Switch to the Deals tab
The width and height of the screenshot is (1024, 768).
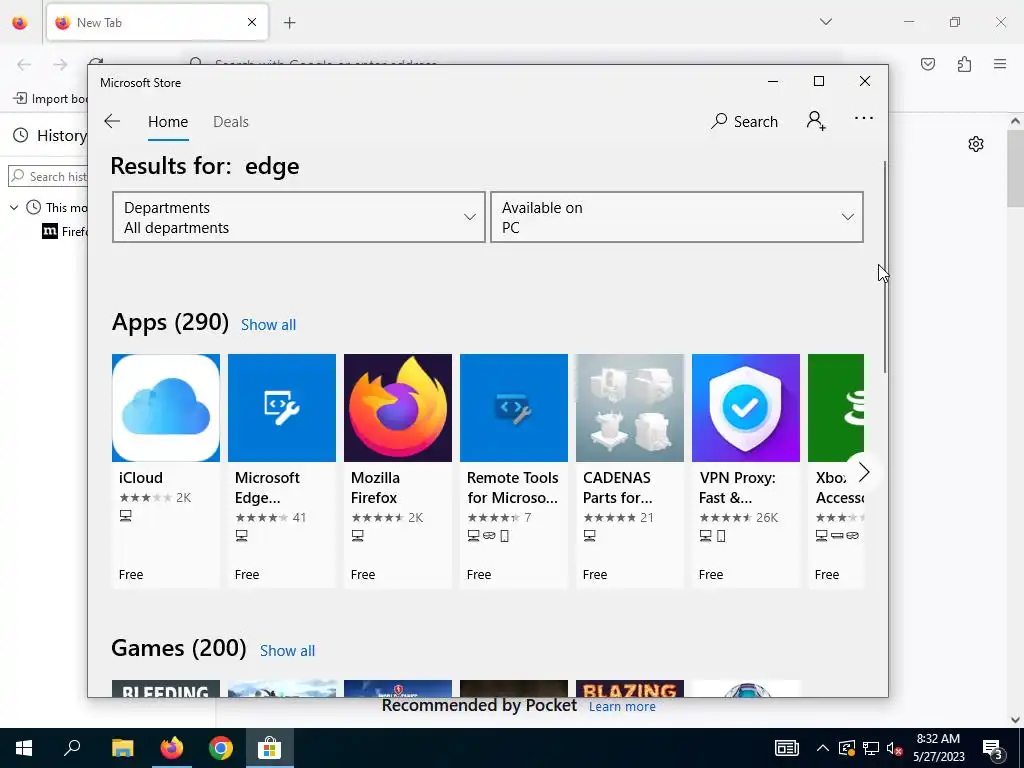tap(231, 122)
